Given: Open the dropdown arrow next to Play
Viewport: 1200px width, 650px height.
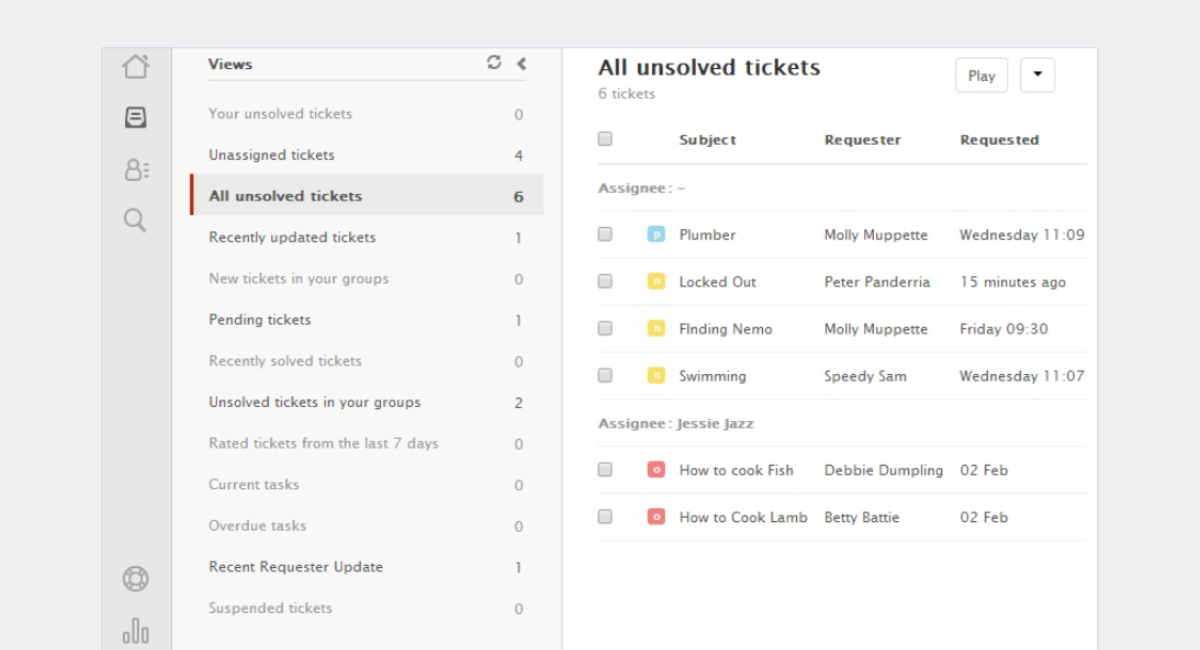Looking at the screenshot, I should pos(1037,75).
